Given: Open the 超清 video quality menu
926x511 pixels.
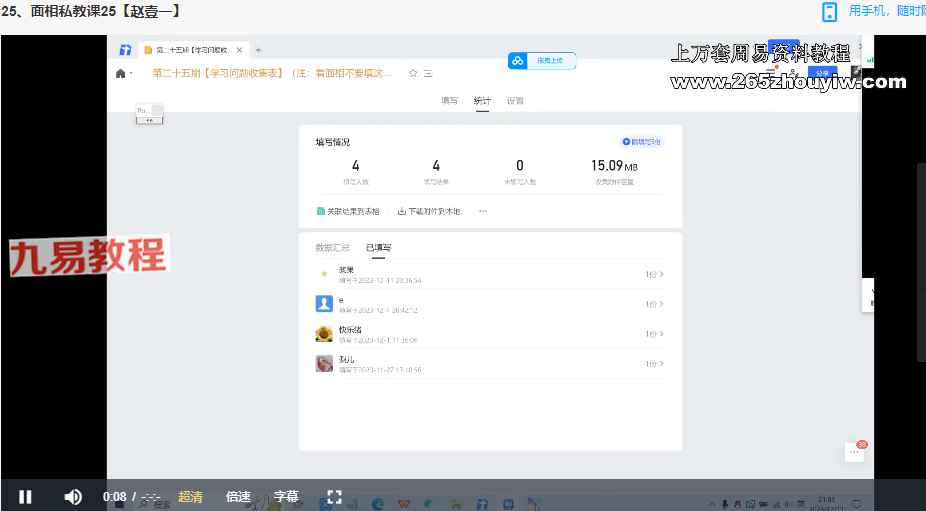Looking at the screenshot, I should pos(190,496).
